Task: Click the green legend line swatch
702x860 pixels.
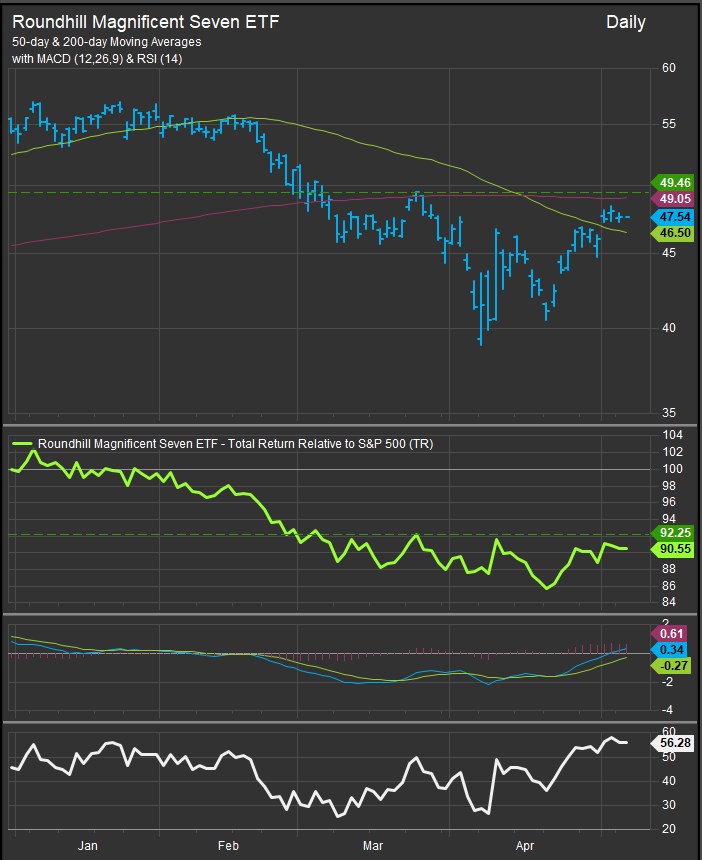Action: [22, 444]
